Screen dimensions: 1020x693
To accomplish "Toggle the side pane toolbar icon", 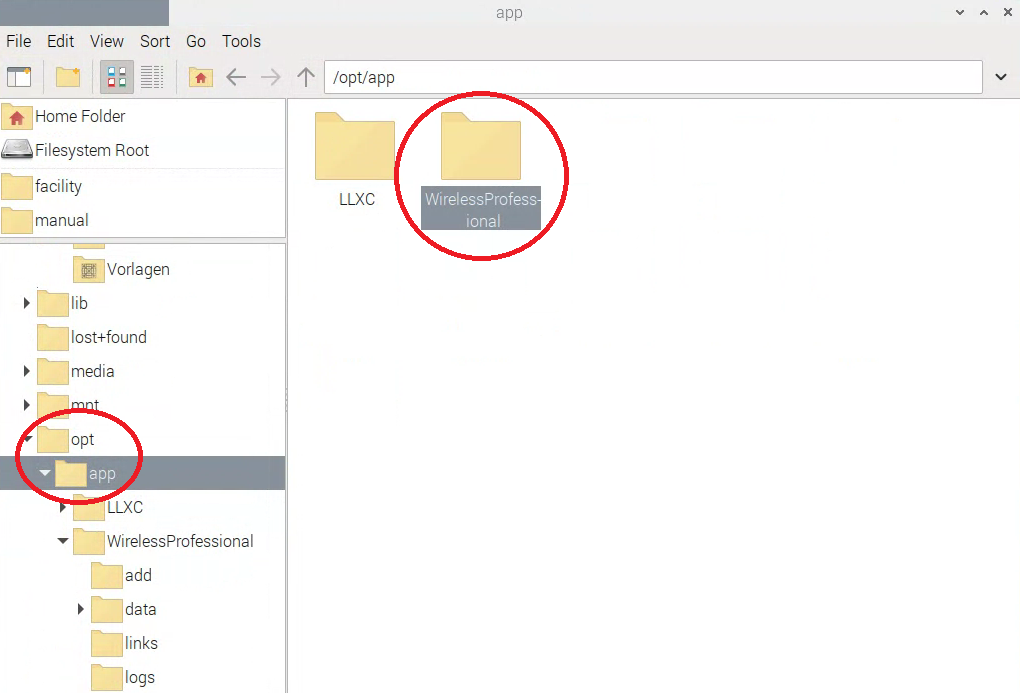I will click(x=19, y=77).
